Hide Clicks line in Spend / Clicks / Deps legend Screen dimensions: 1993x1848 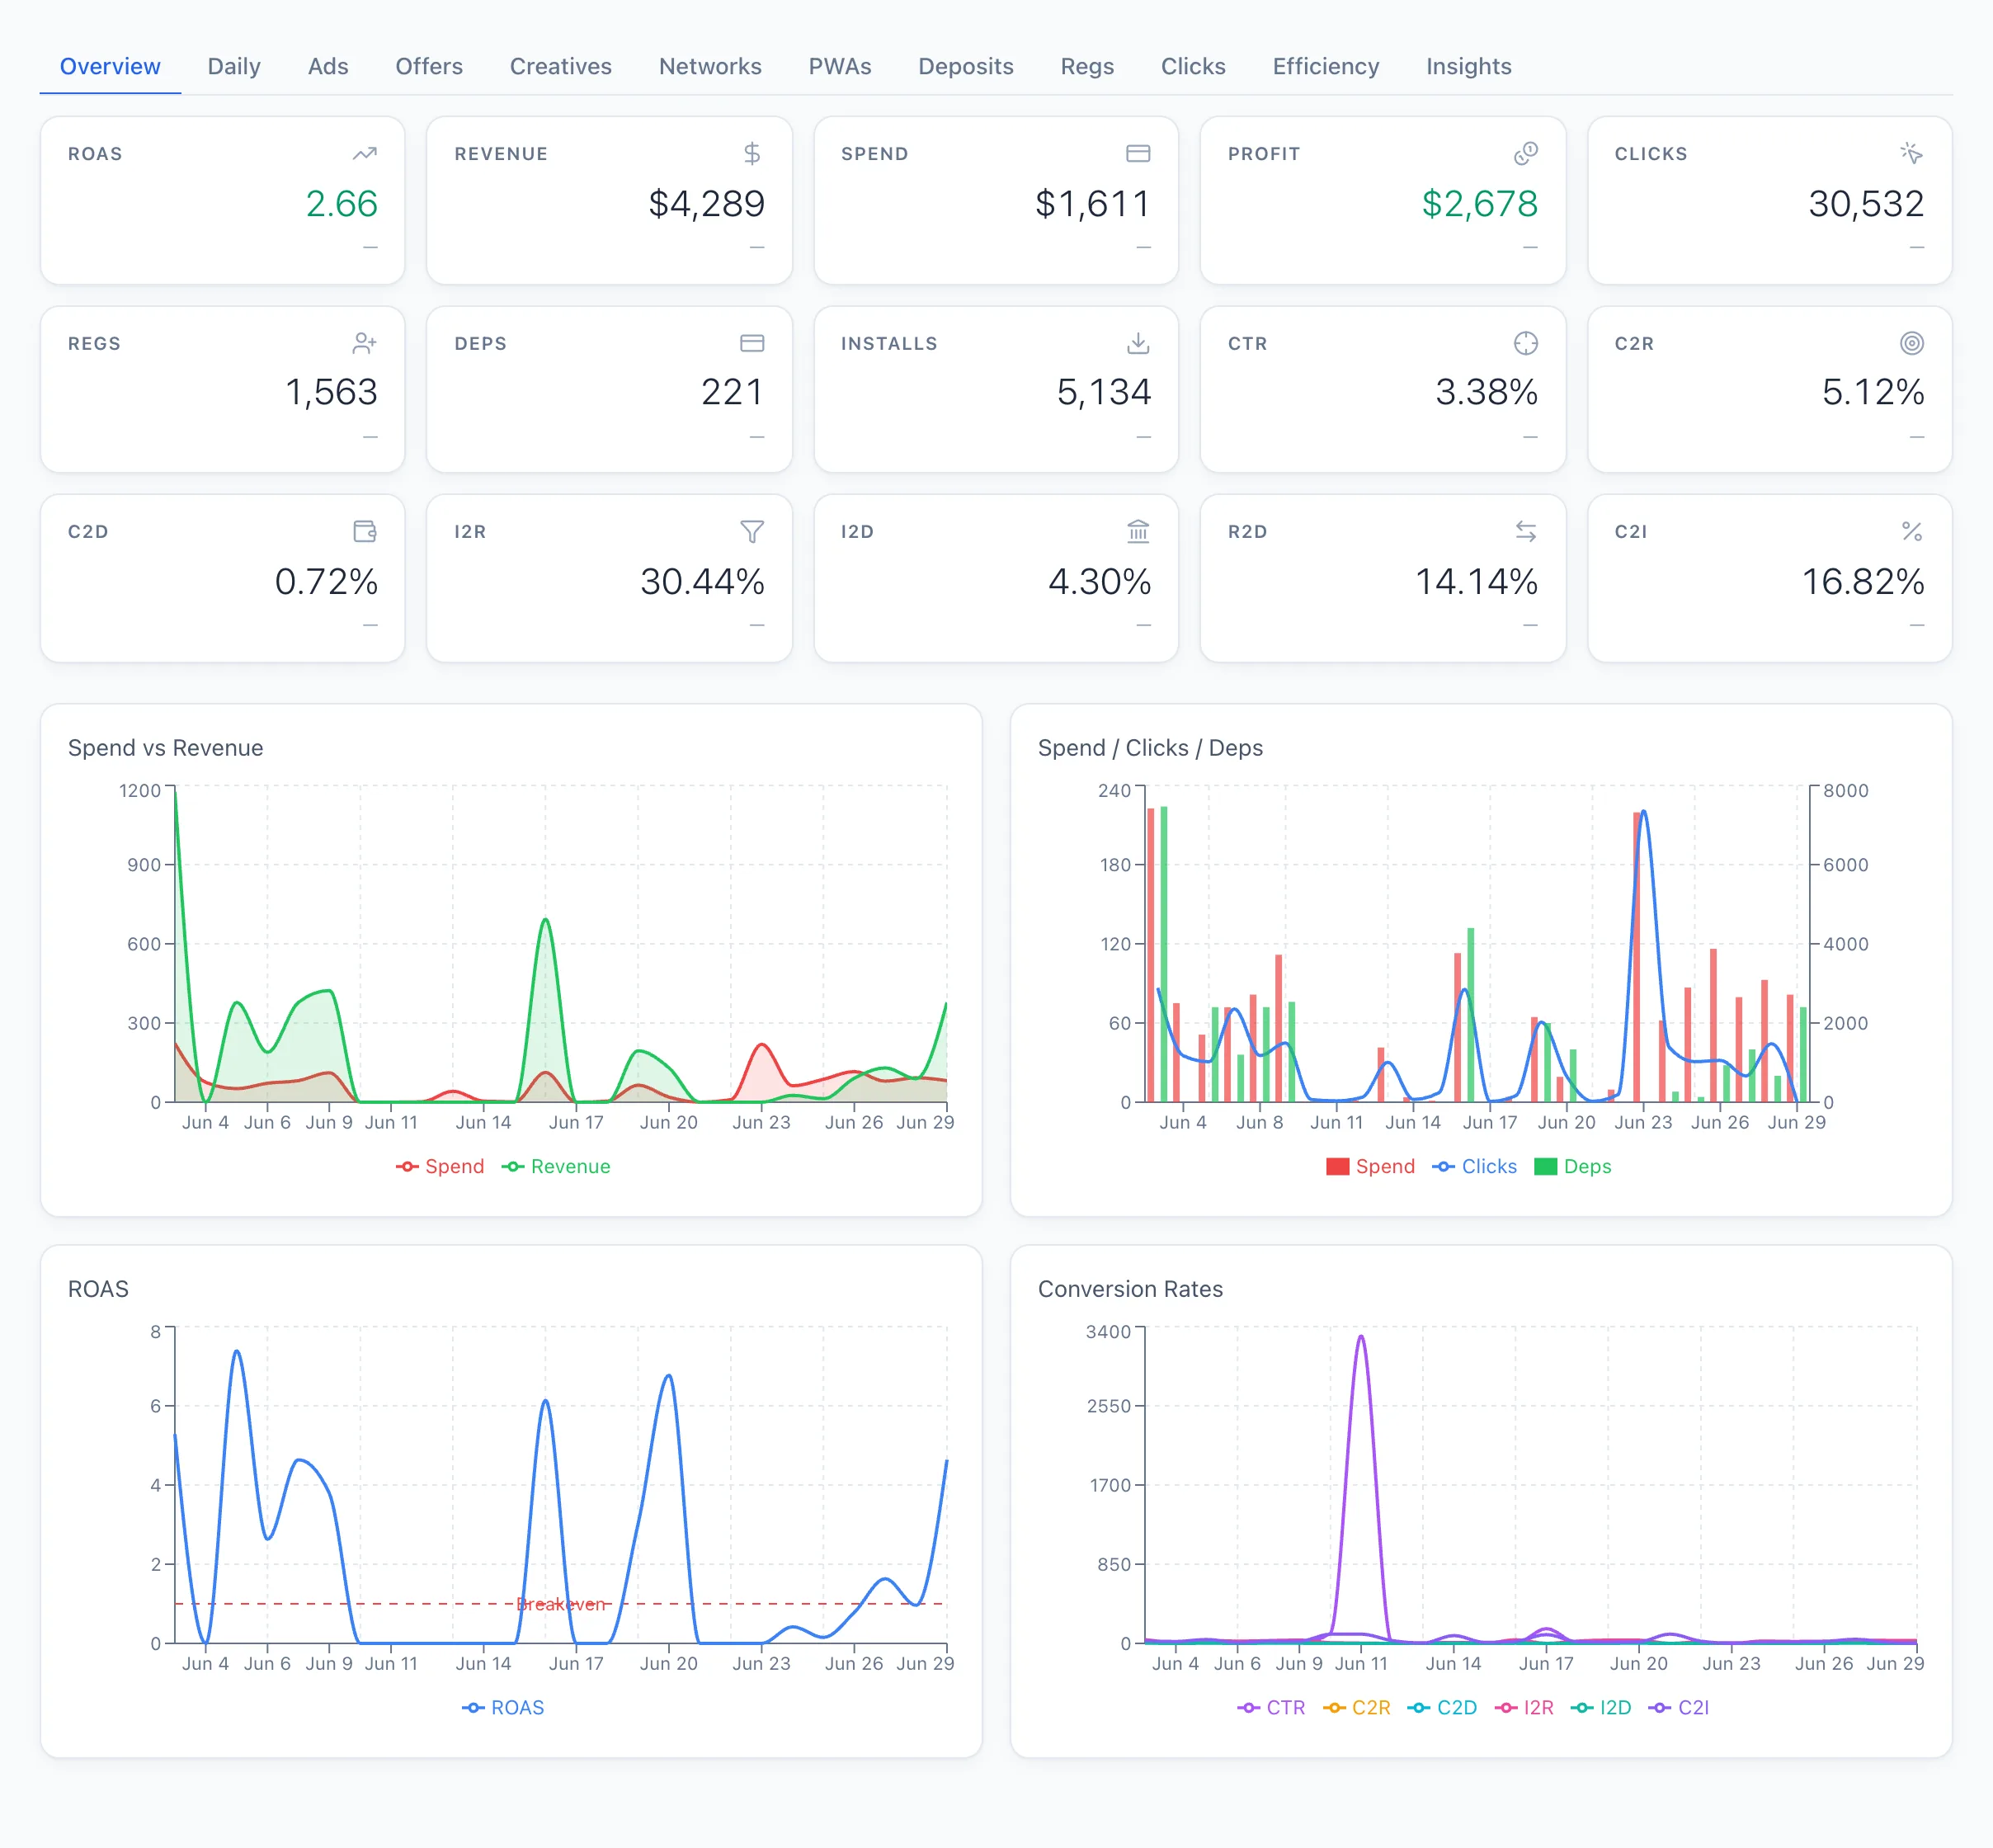click(1474, 1166)
